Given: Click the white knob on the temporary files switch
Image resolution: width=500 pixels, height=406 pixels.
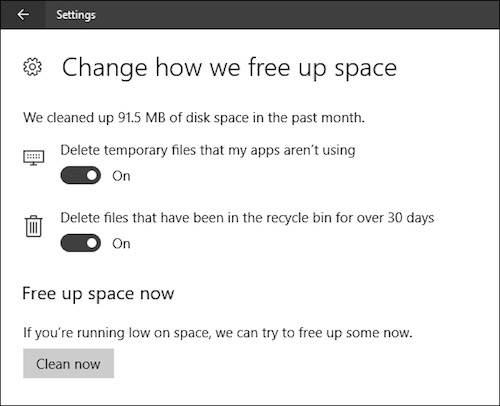Looking at the screenshot, I should [92, 175].
